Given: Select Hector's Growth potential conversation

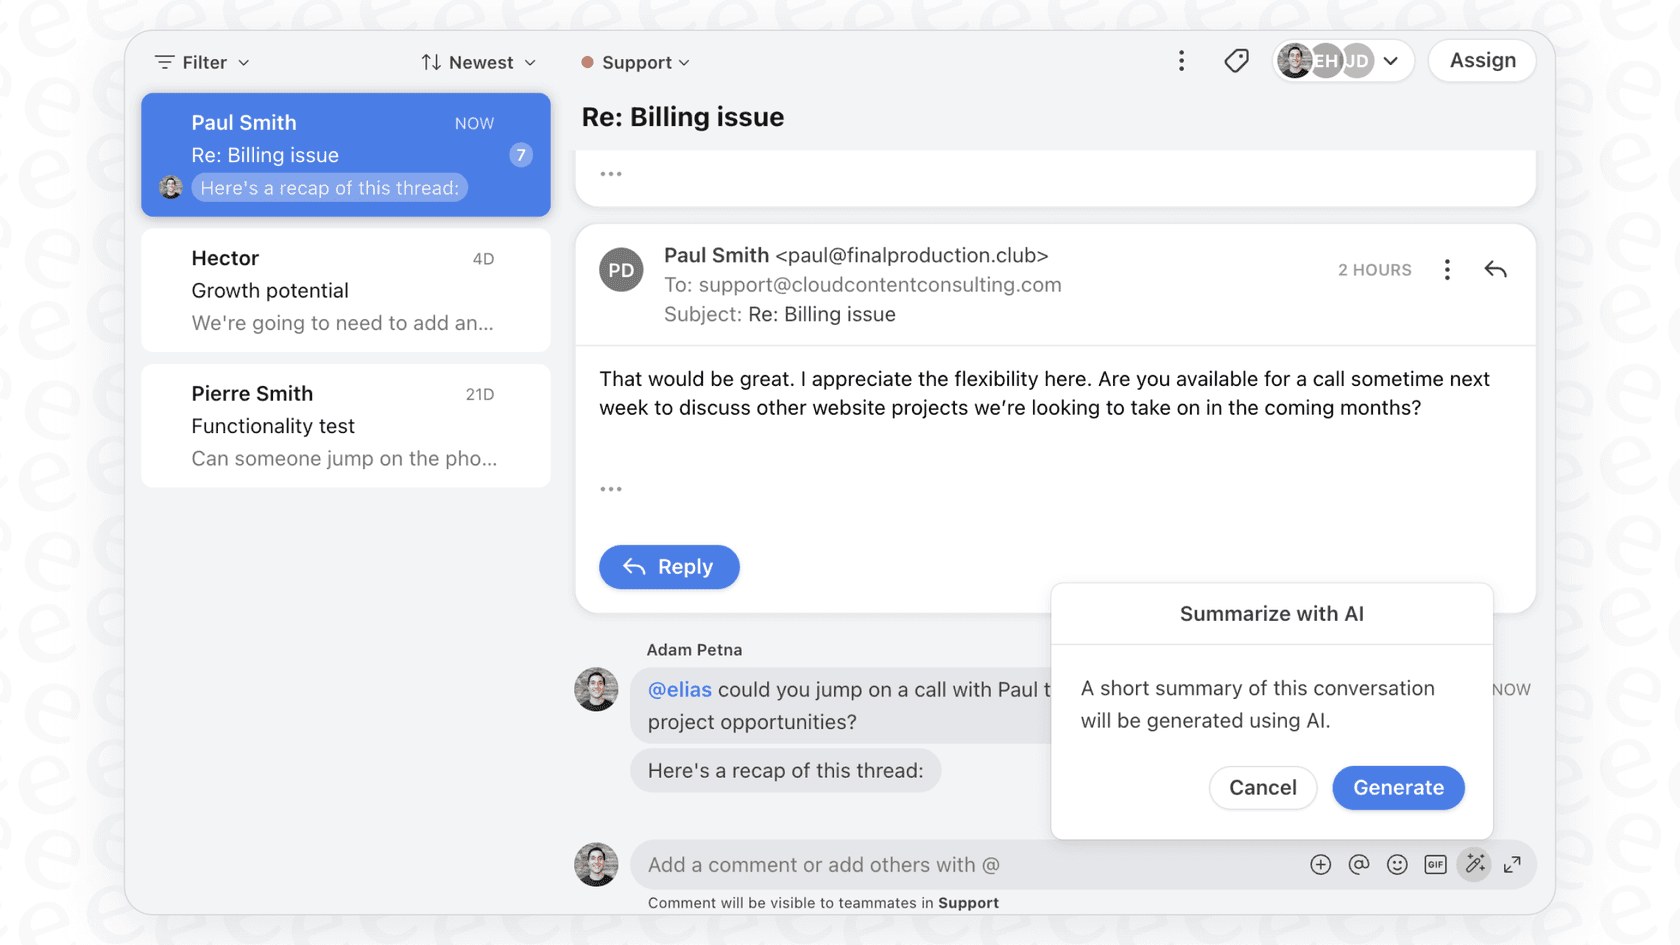Looking at the screenshot, I should click(x=345, y=290).
